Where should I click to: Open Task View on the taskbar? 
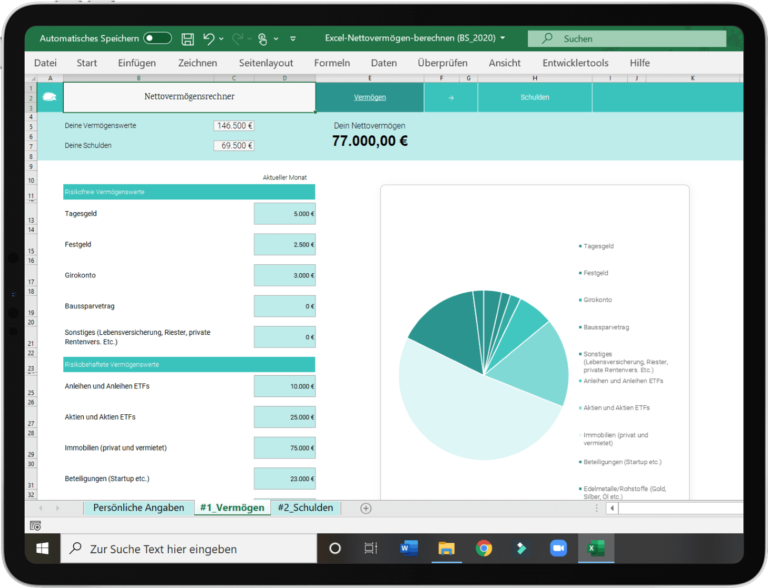[371, 548]
